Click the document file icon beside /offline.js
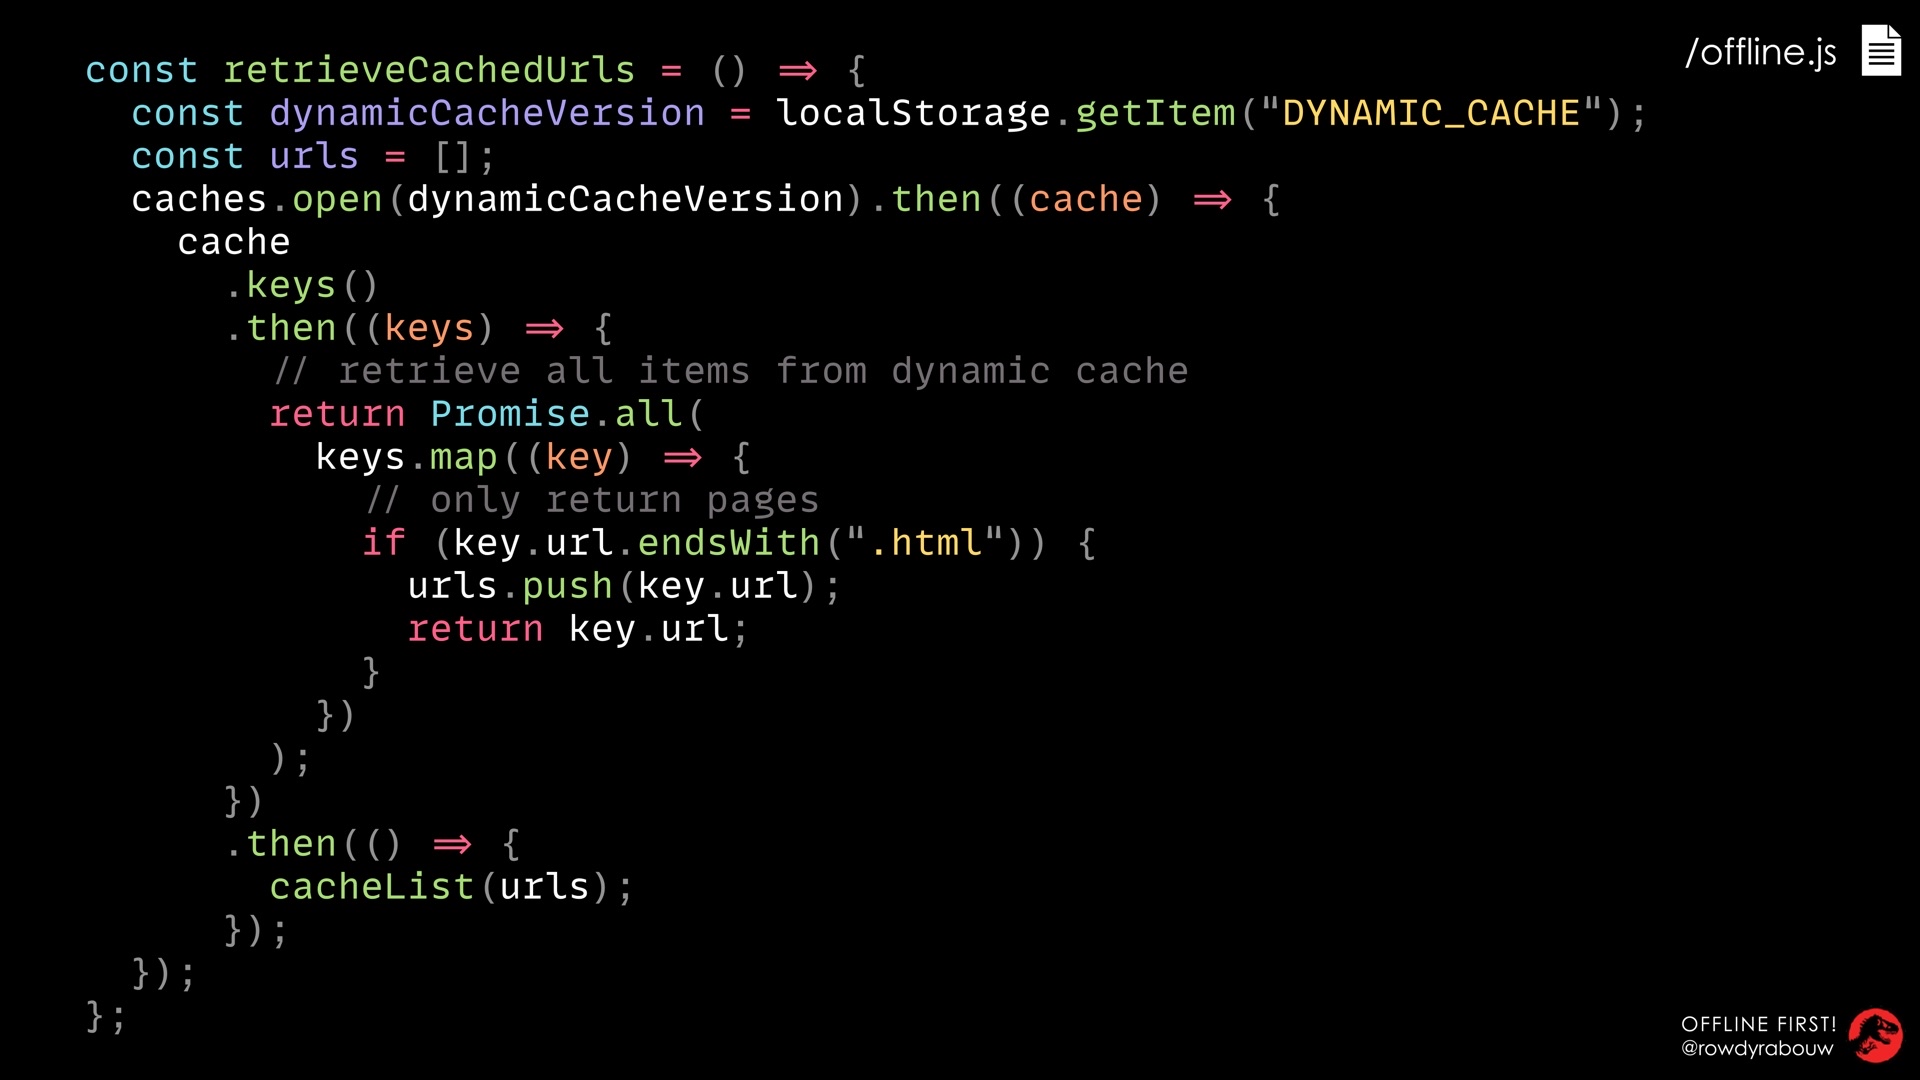The height and width of the screenshot is (1080, 1920). (1881, 50)
